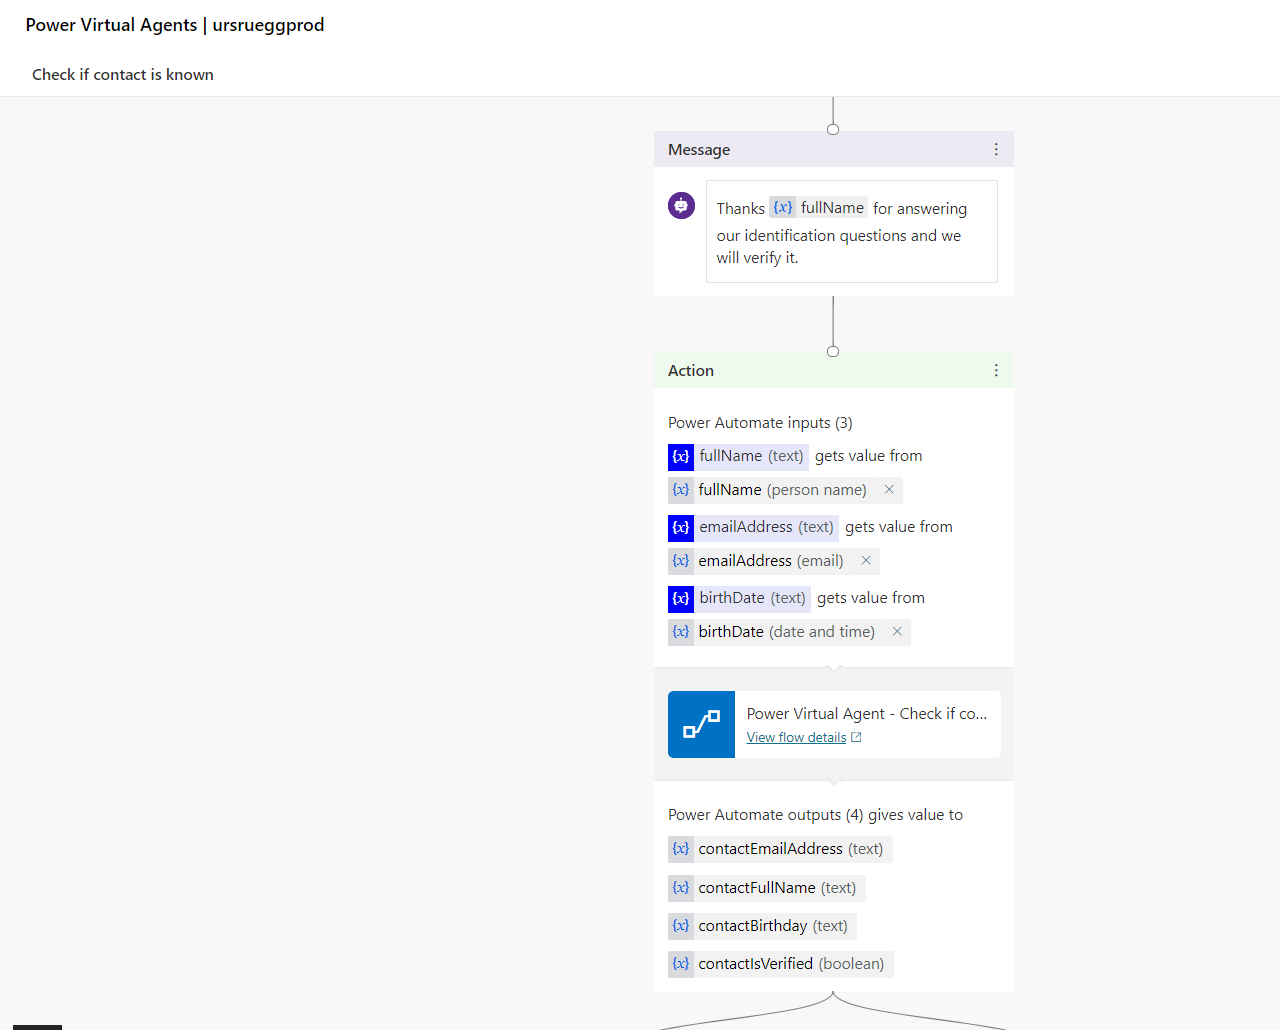Click the Check if contact is known topic title
Viewport: 1280px width, 1030px height.
[x=123, y=74]
